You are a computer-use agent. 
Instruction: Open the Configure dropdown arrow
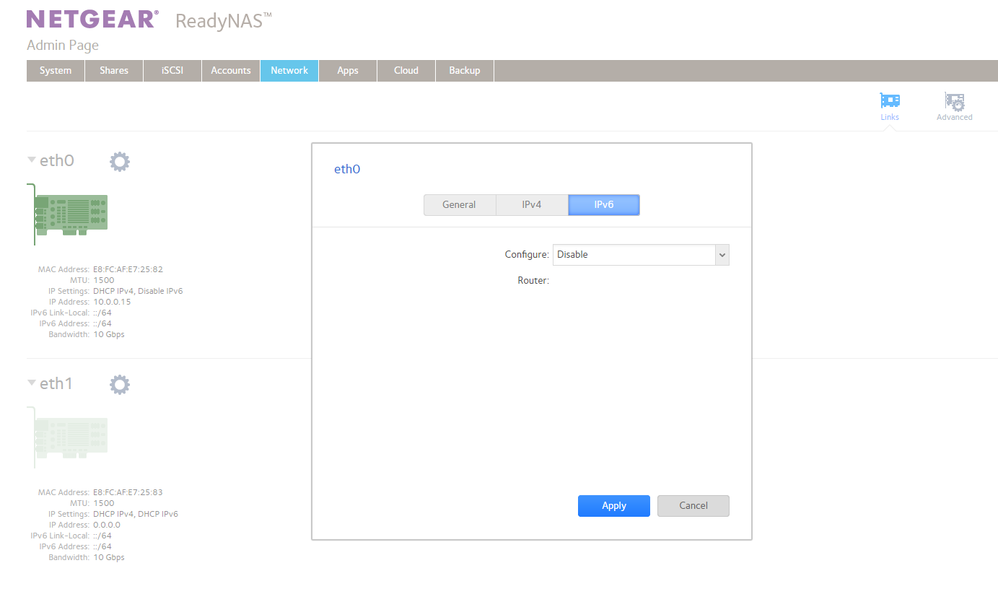[722, 255]
